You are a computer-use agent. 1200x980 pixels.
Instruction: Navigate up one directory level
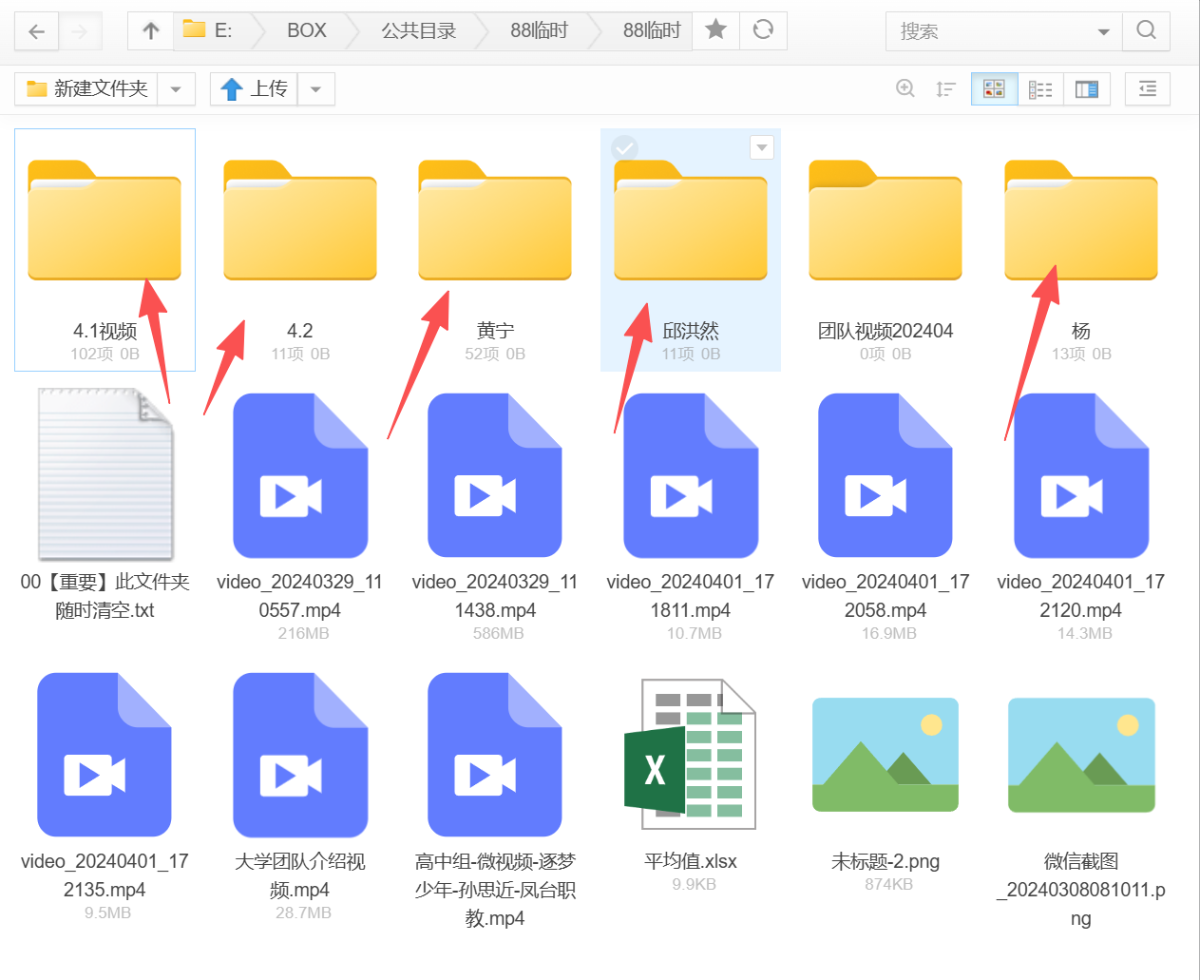[151, 31]
